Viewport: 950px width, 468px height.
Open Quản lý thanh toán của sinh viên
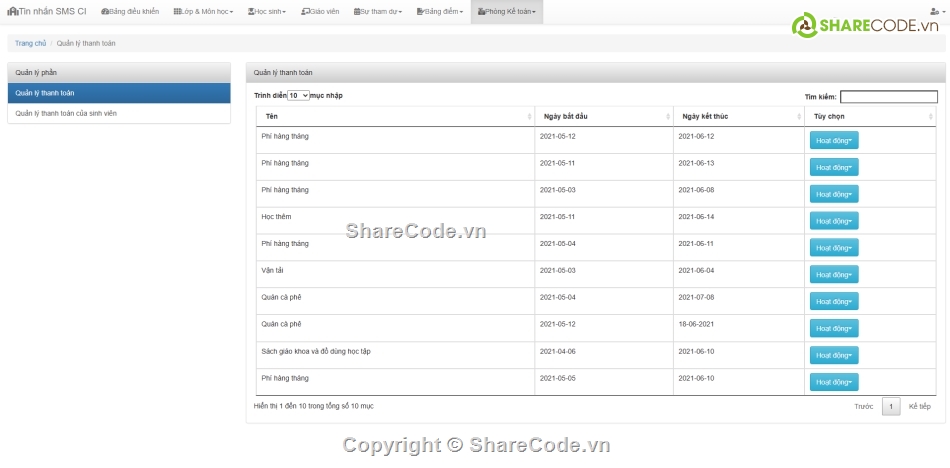pyautogui.click(x=119, y=113)
